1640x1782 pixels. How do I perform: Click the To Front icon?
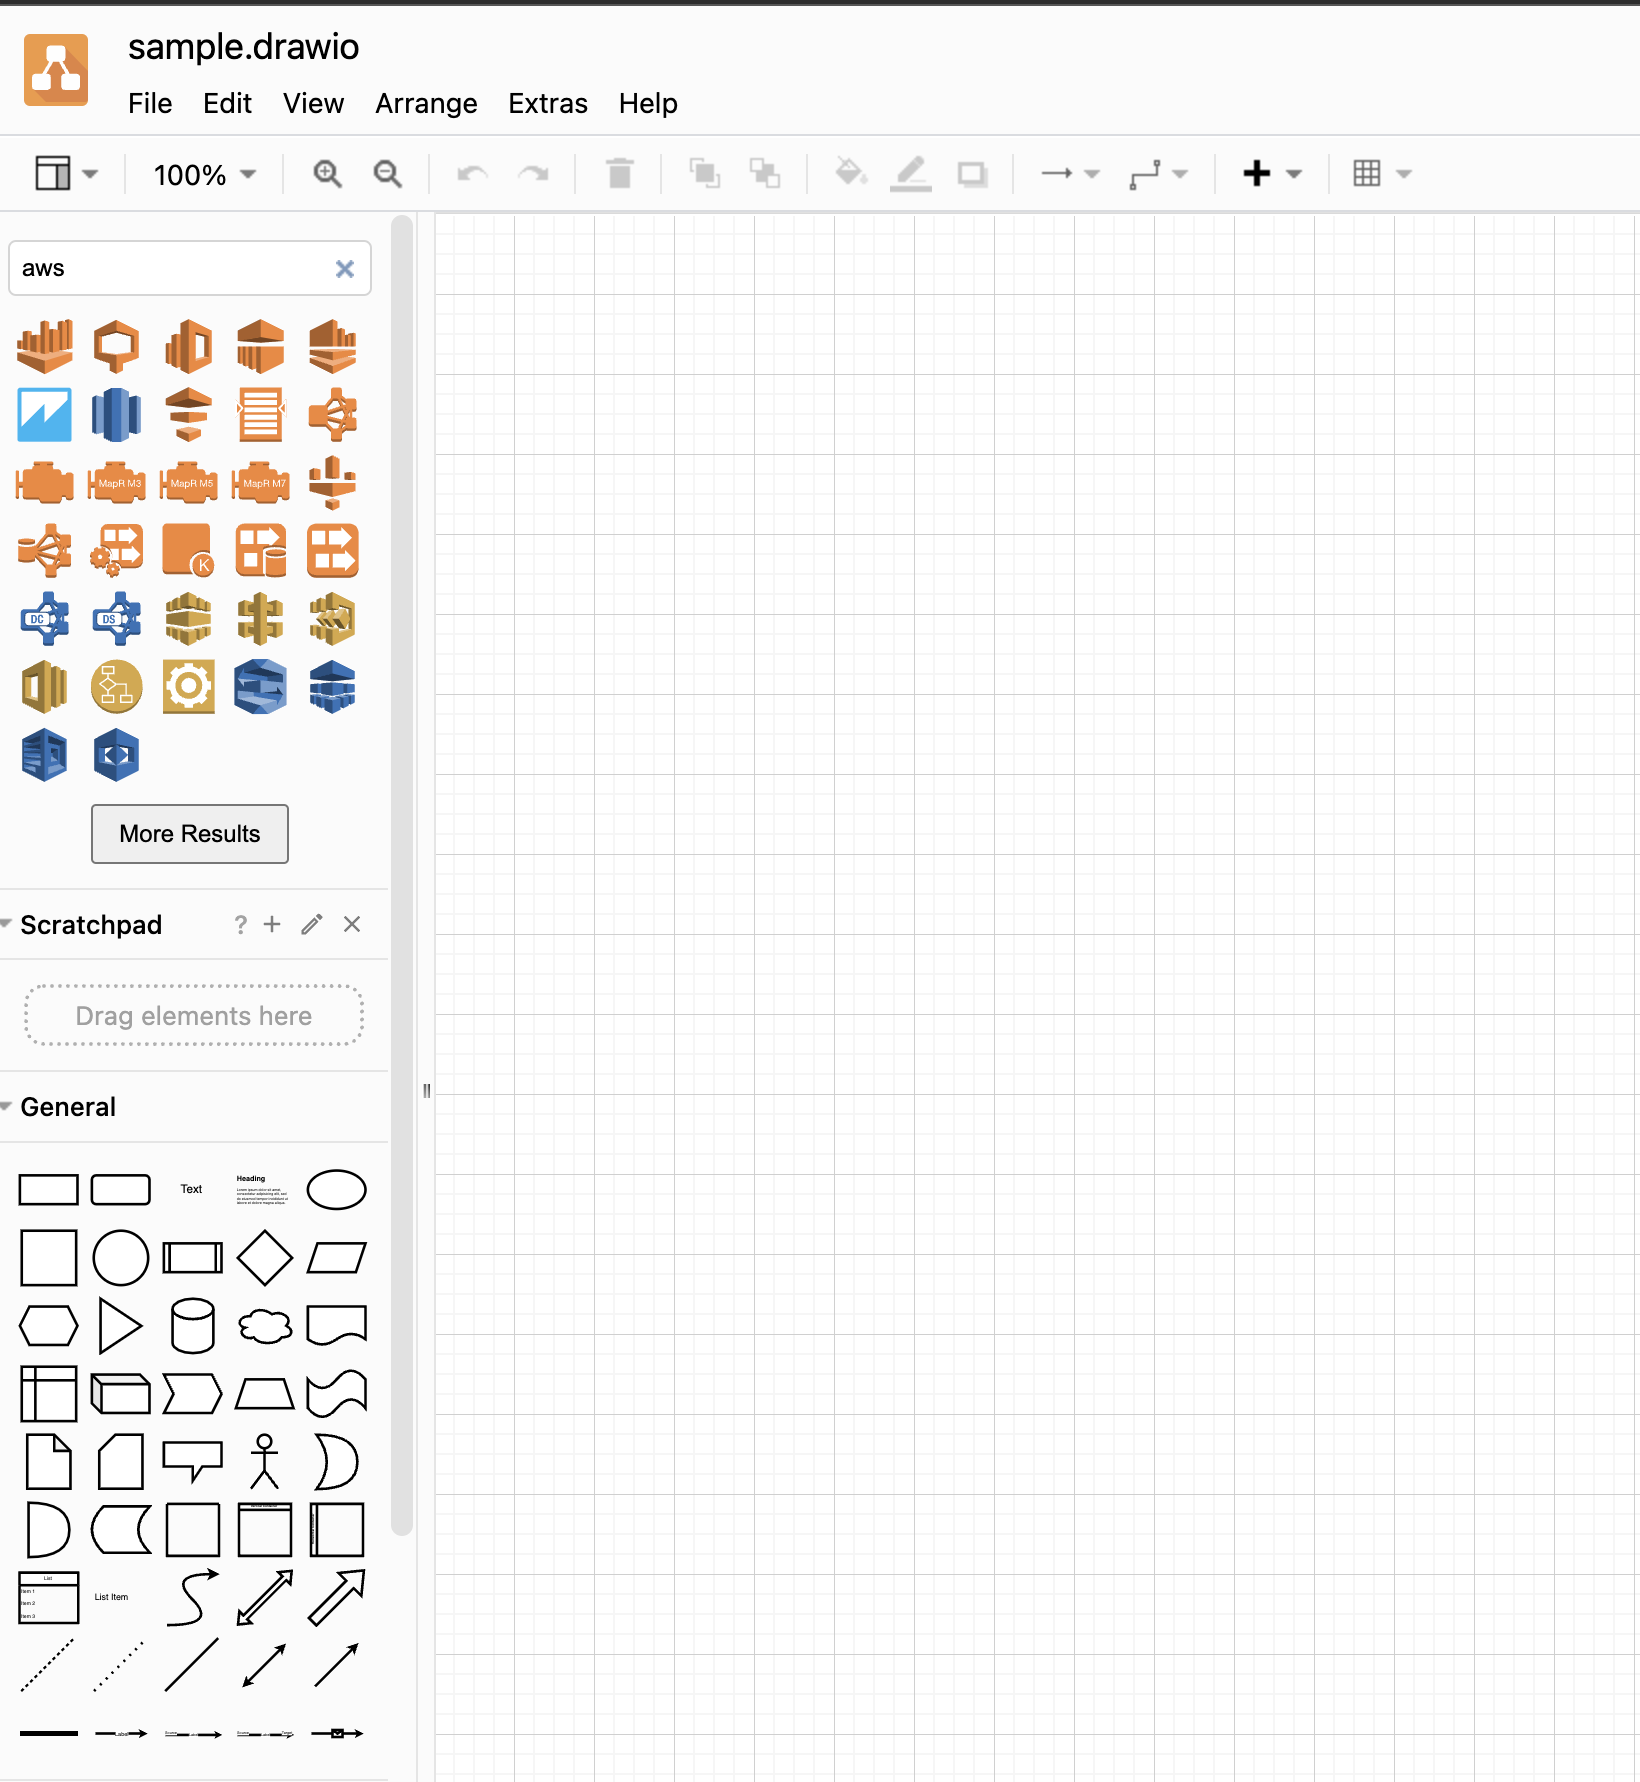click(705, 174)
